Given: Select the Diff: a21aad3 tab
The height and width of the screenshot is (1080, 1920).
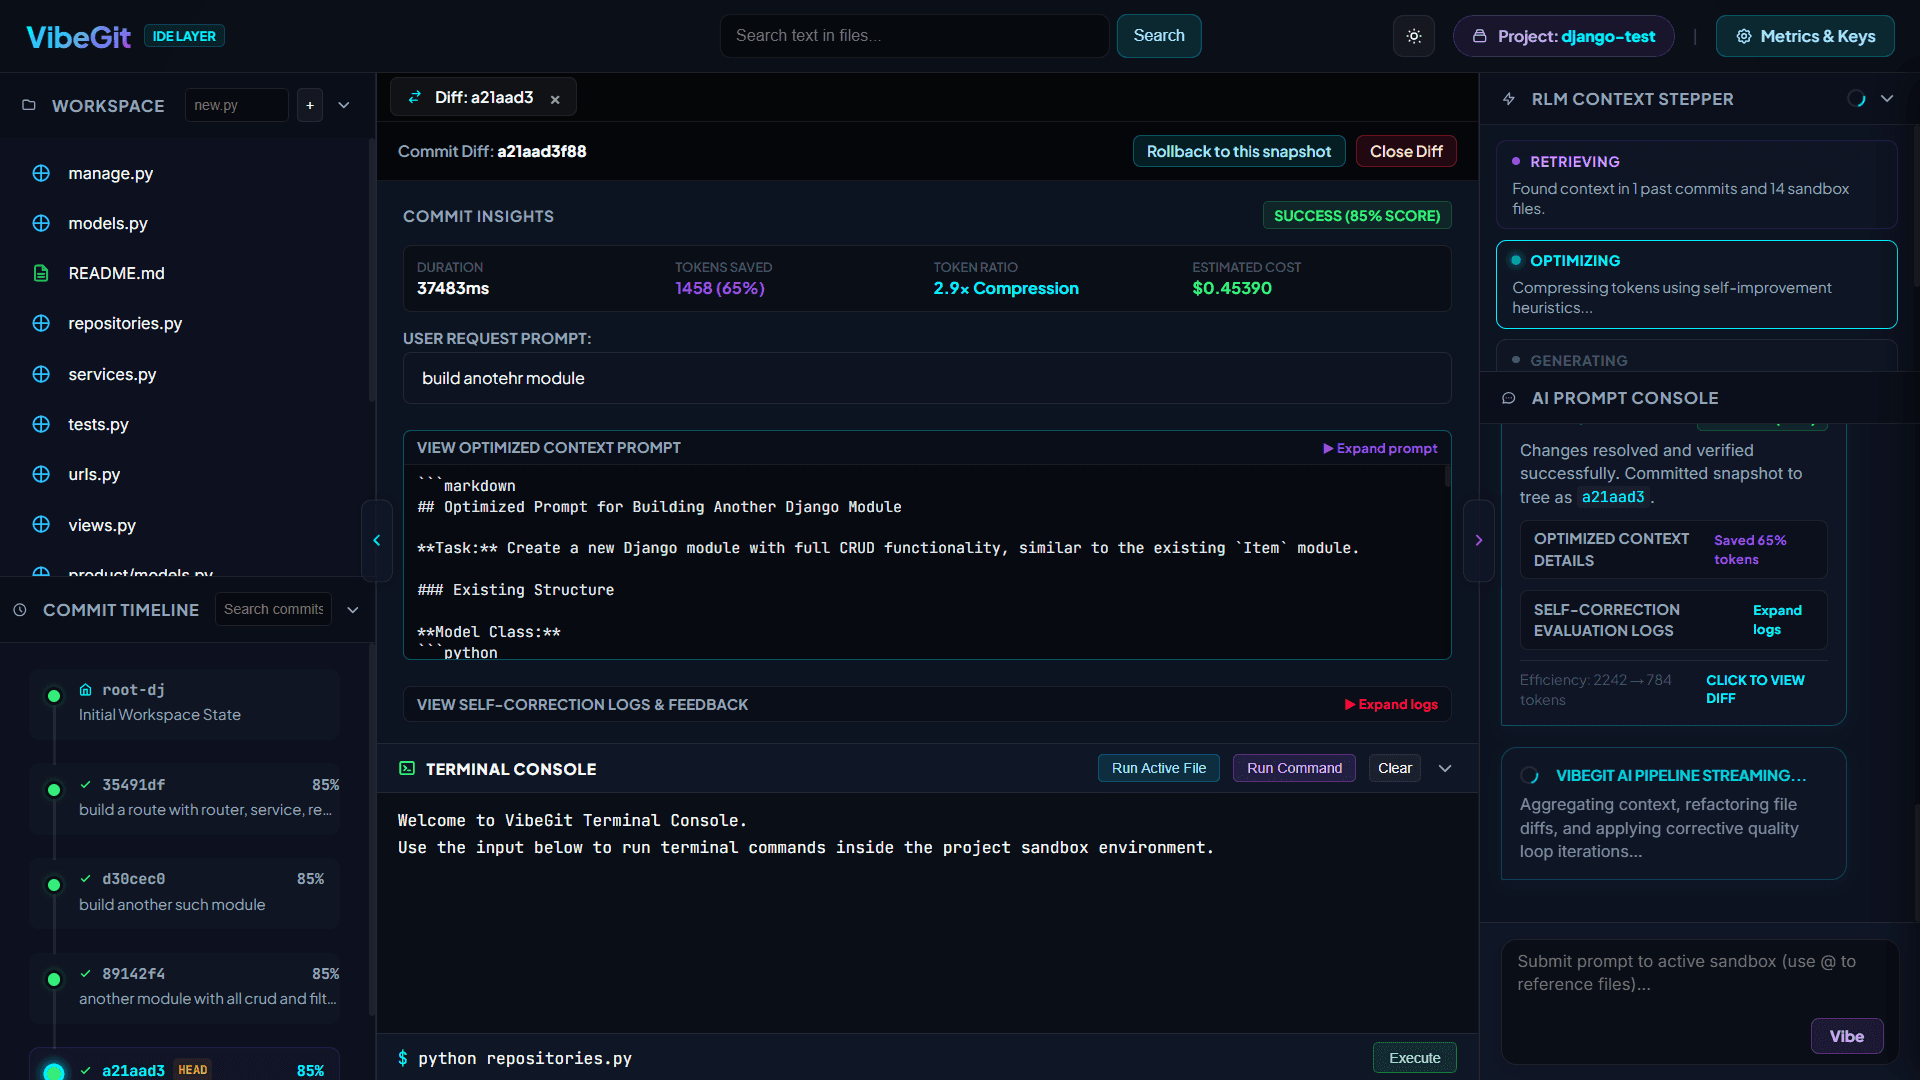Looking at the screenshot, I should 483,97.
